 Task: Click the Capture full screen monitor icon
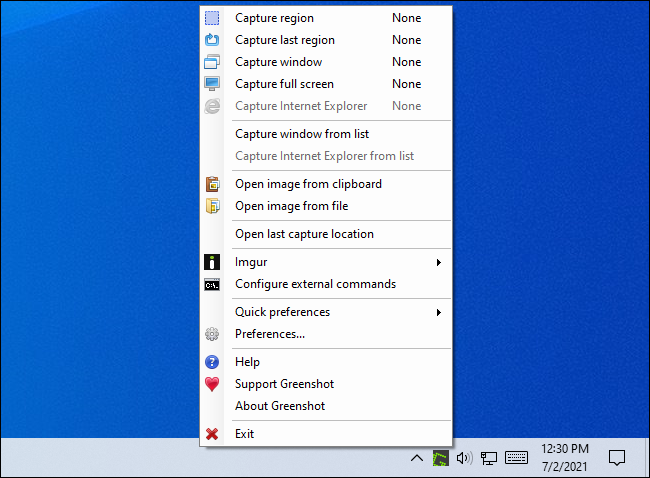(212, 84)
